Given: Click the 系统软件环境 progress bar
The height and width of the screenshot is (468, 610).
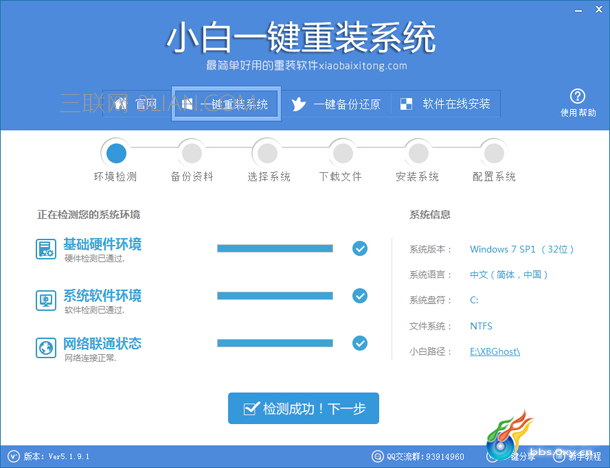Looking at the screenshot, I should (275, 296).
